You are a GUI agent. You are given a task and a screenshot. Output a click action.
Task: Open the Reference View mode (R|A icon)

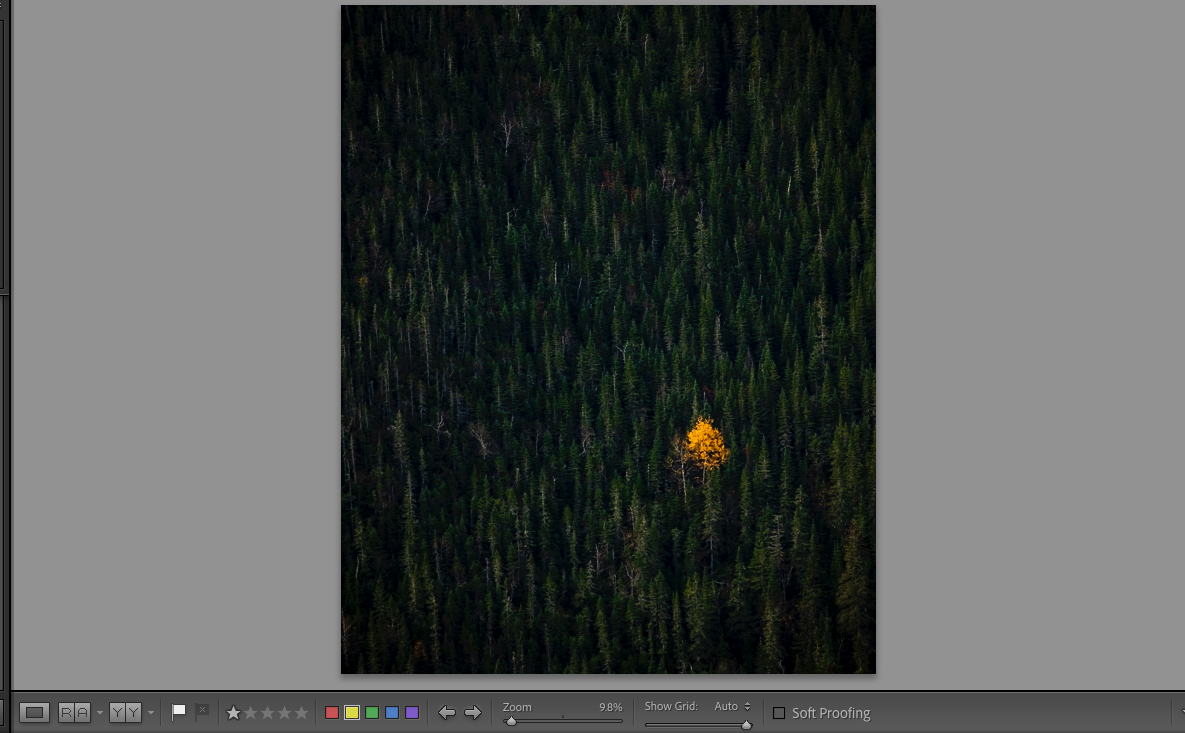pos(75,712)
